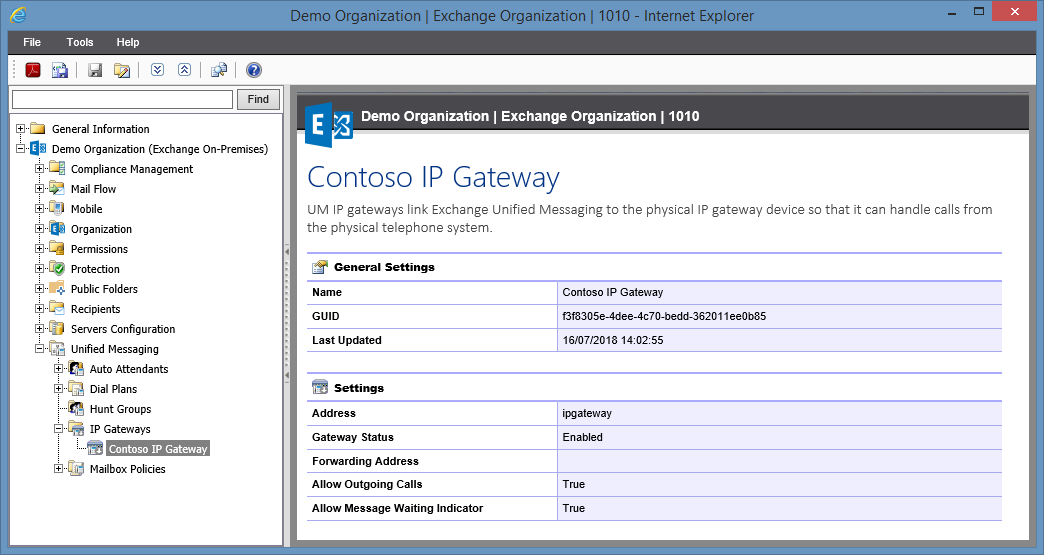Expand the Compliance Management node
This screenshot has height=555, width=1044.
click(39, 168)
